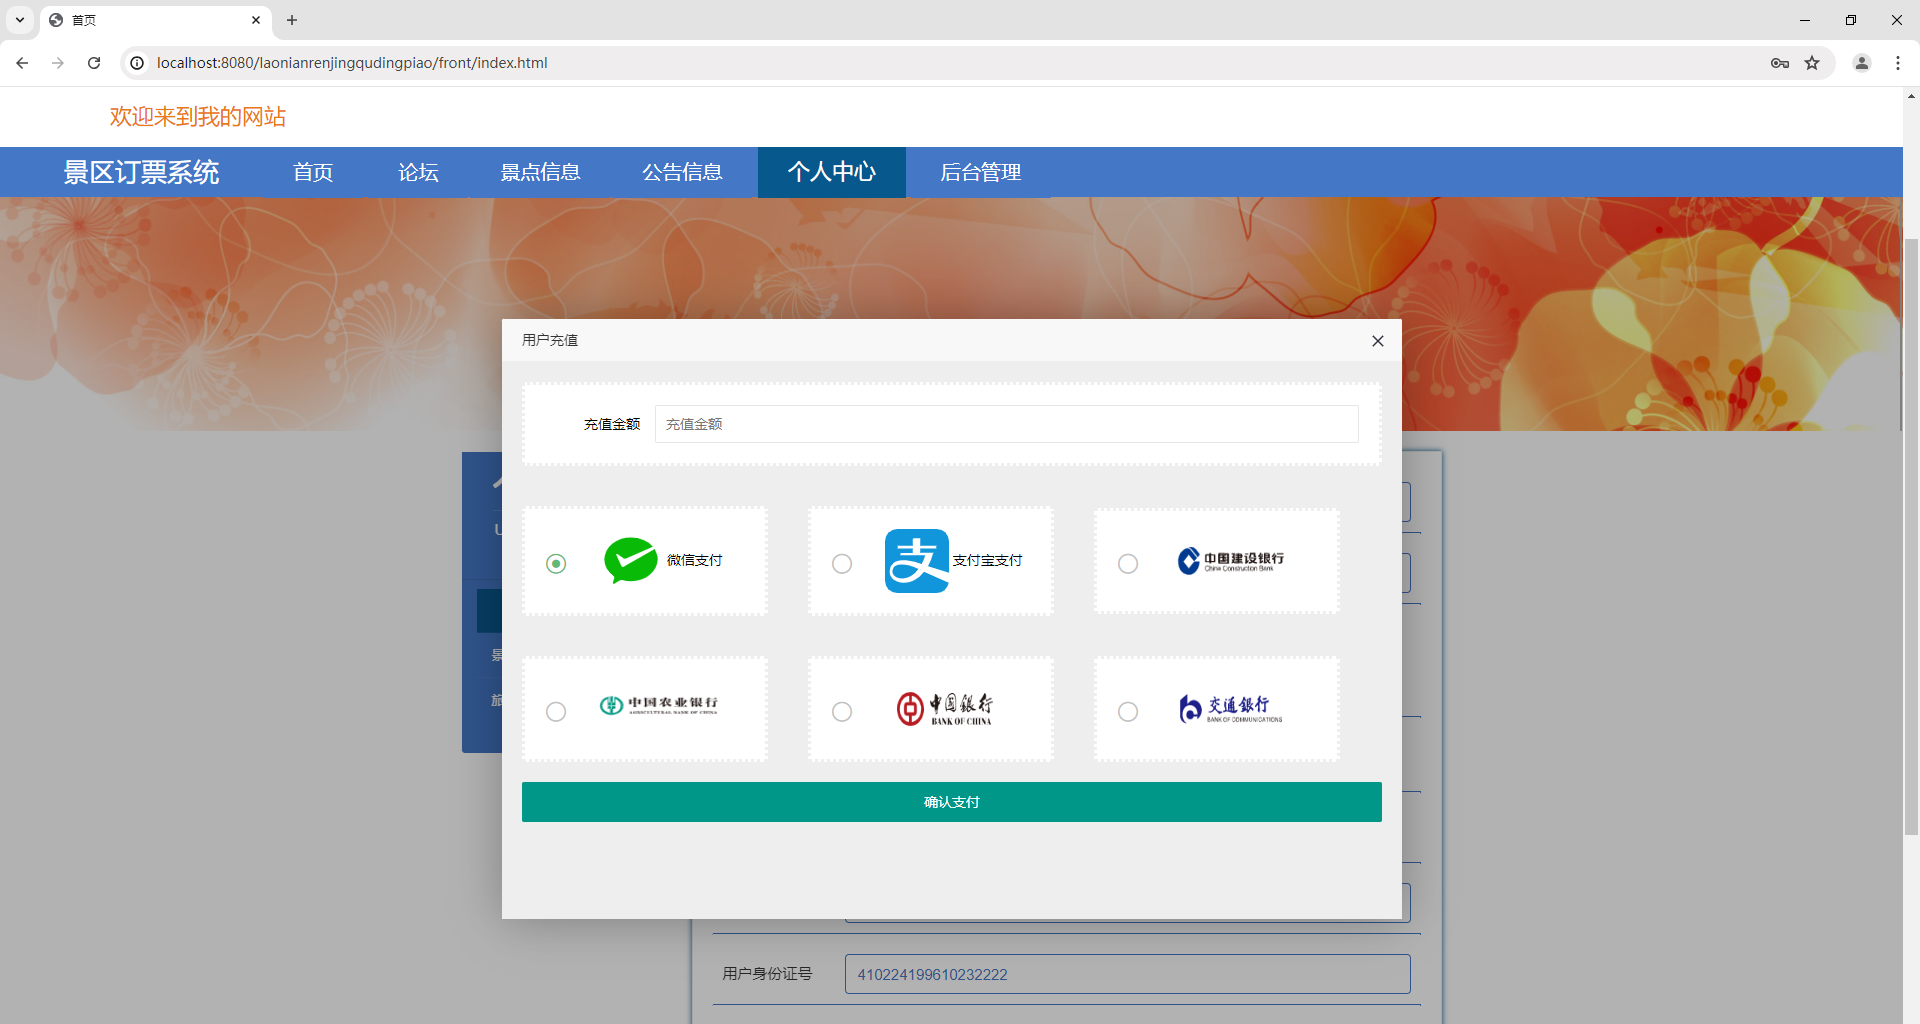This screenshot has height=1024, width=1920.
Task: Open the tab search dropdown arrow
Action: 19,20
